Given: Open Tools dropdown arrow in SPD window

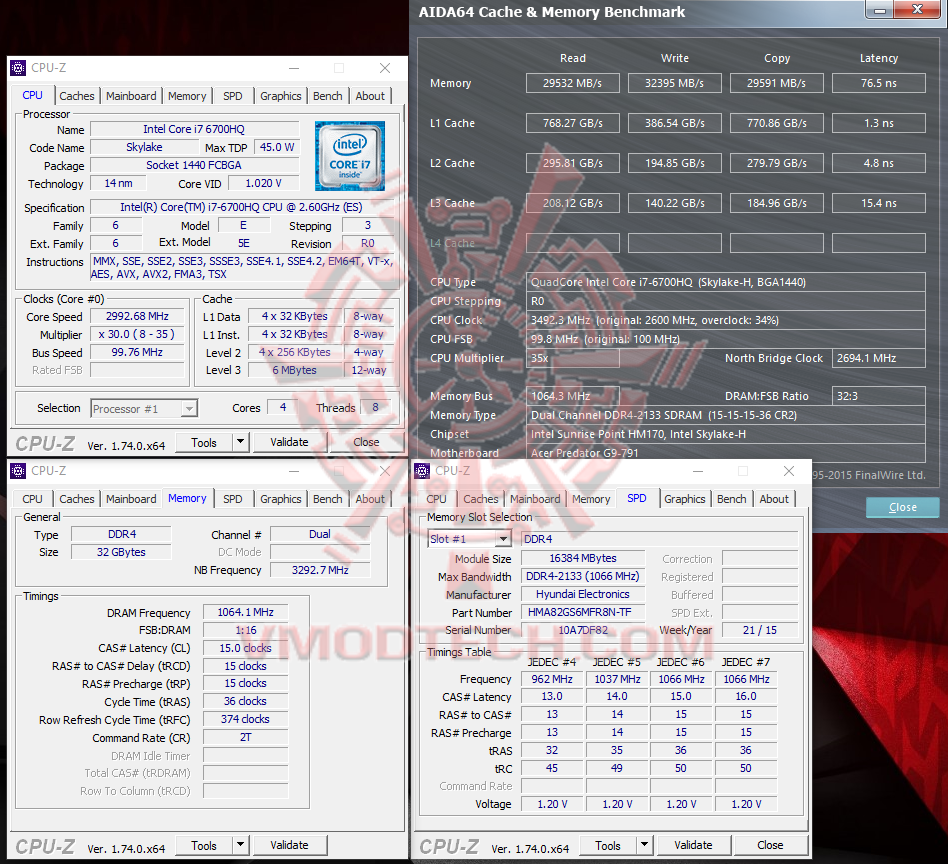Looking at the screenshot, I should tap(644, 845).
